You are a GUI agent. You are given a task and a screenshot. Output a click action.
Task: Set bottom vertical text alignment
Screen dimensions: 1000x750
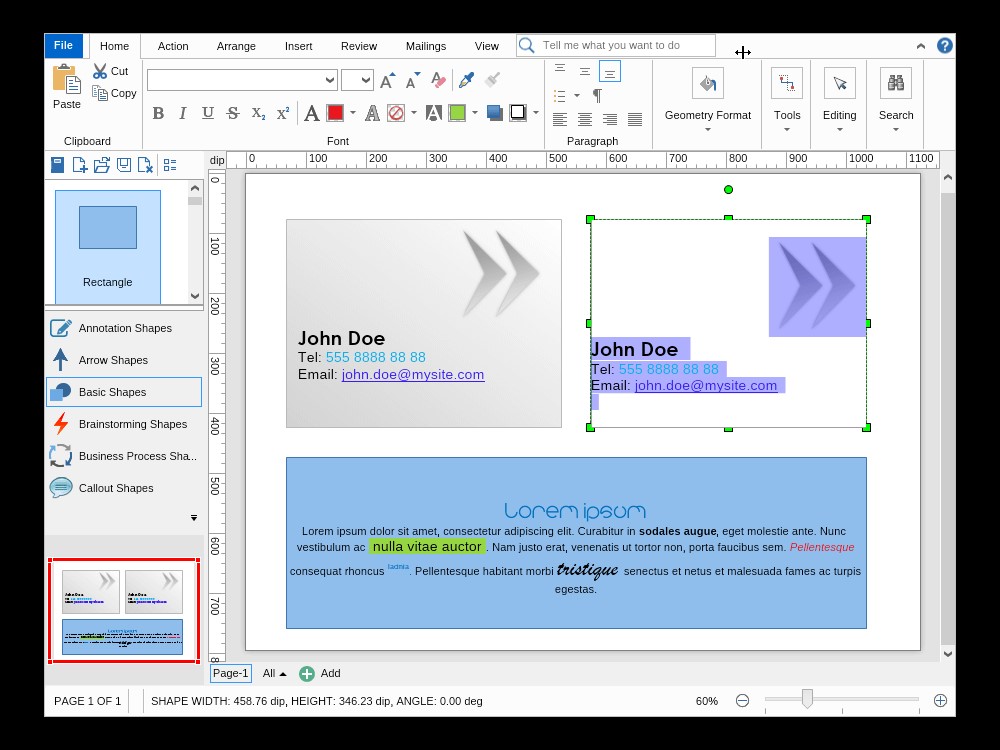click(x=610, y=72)
